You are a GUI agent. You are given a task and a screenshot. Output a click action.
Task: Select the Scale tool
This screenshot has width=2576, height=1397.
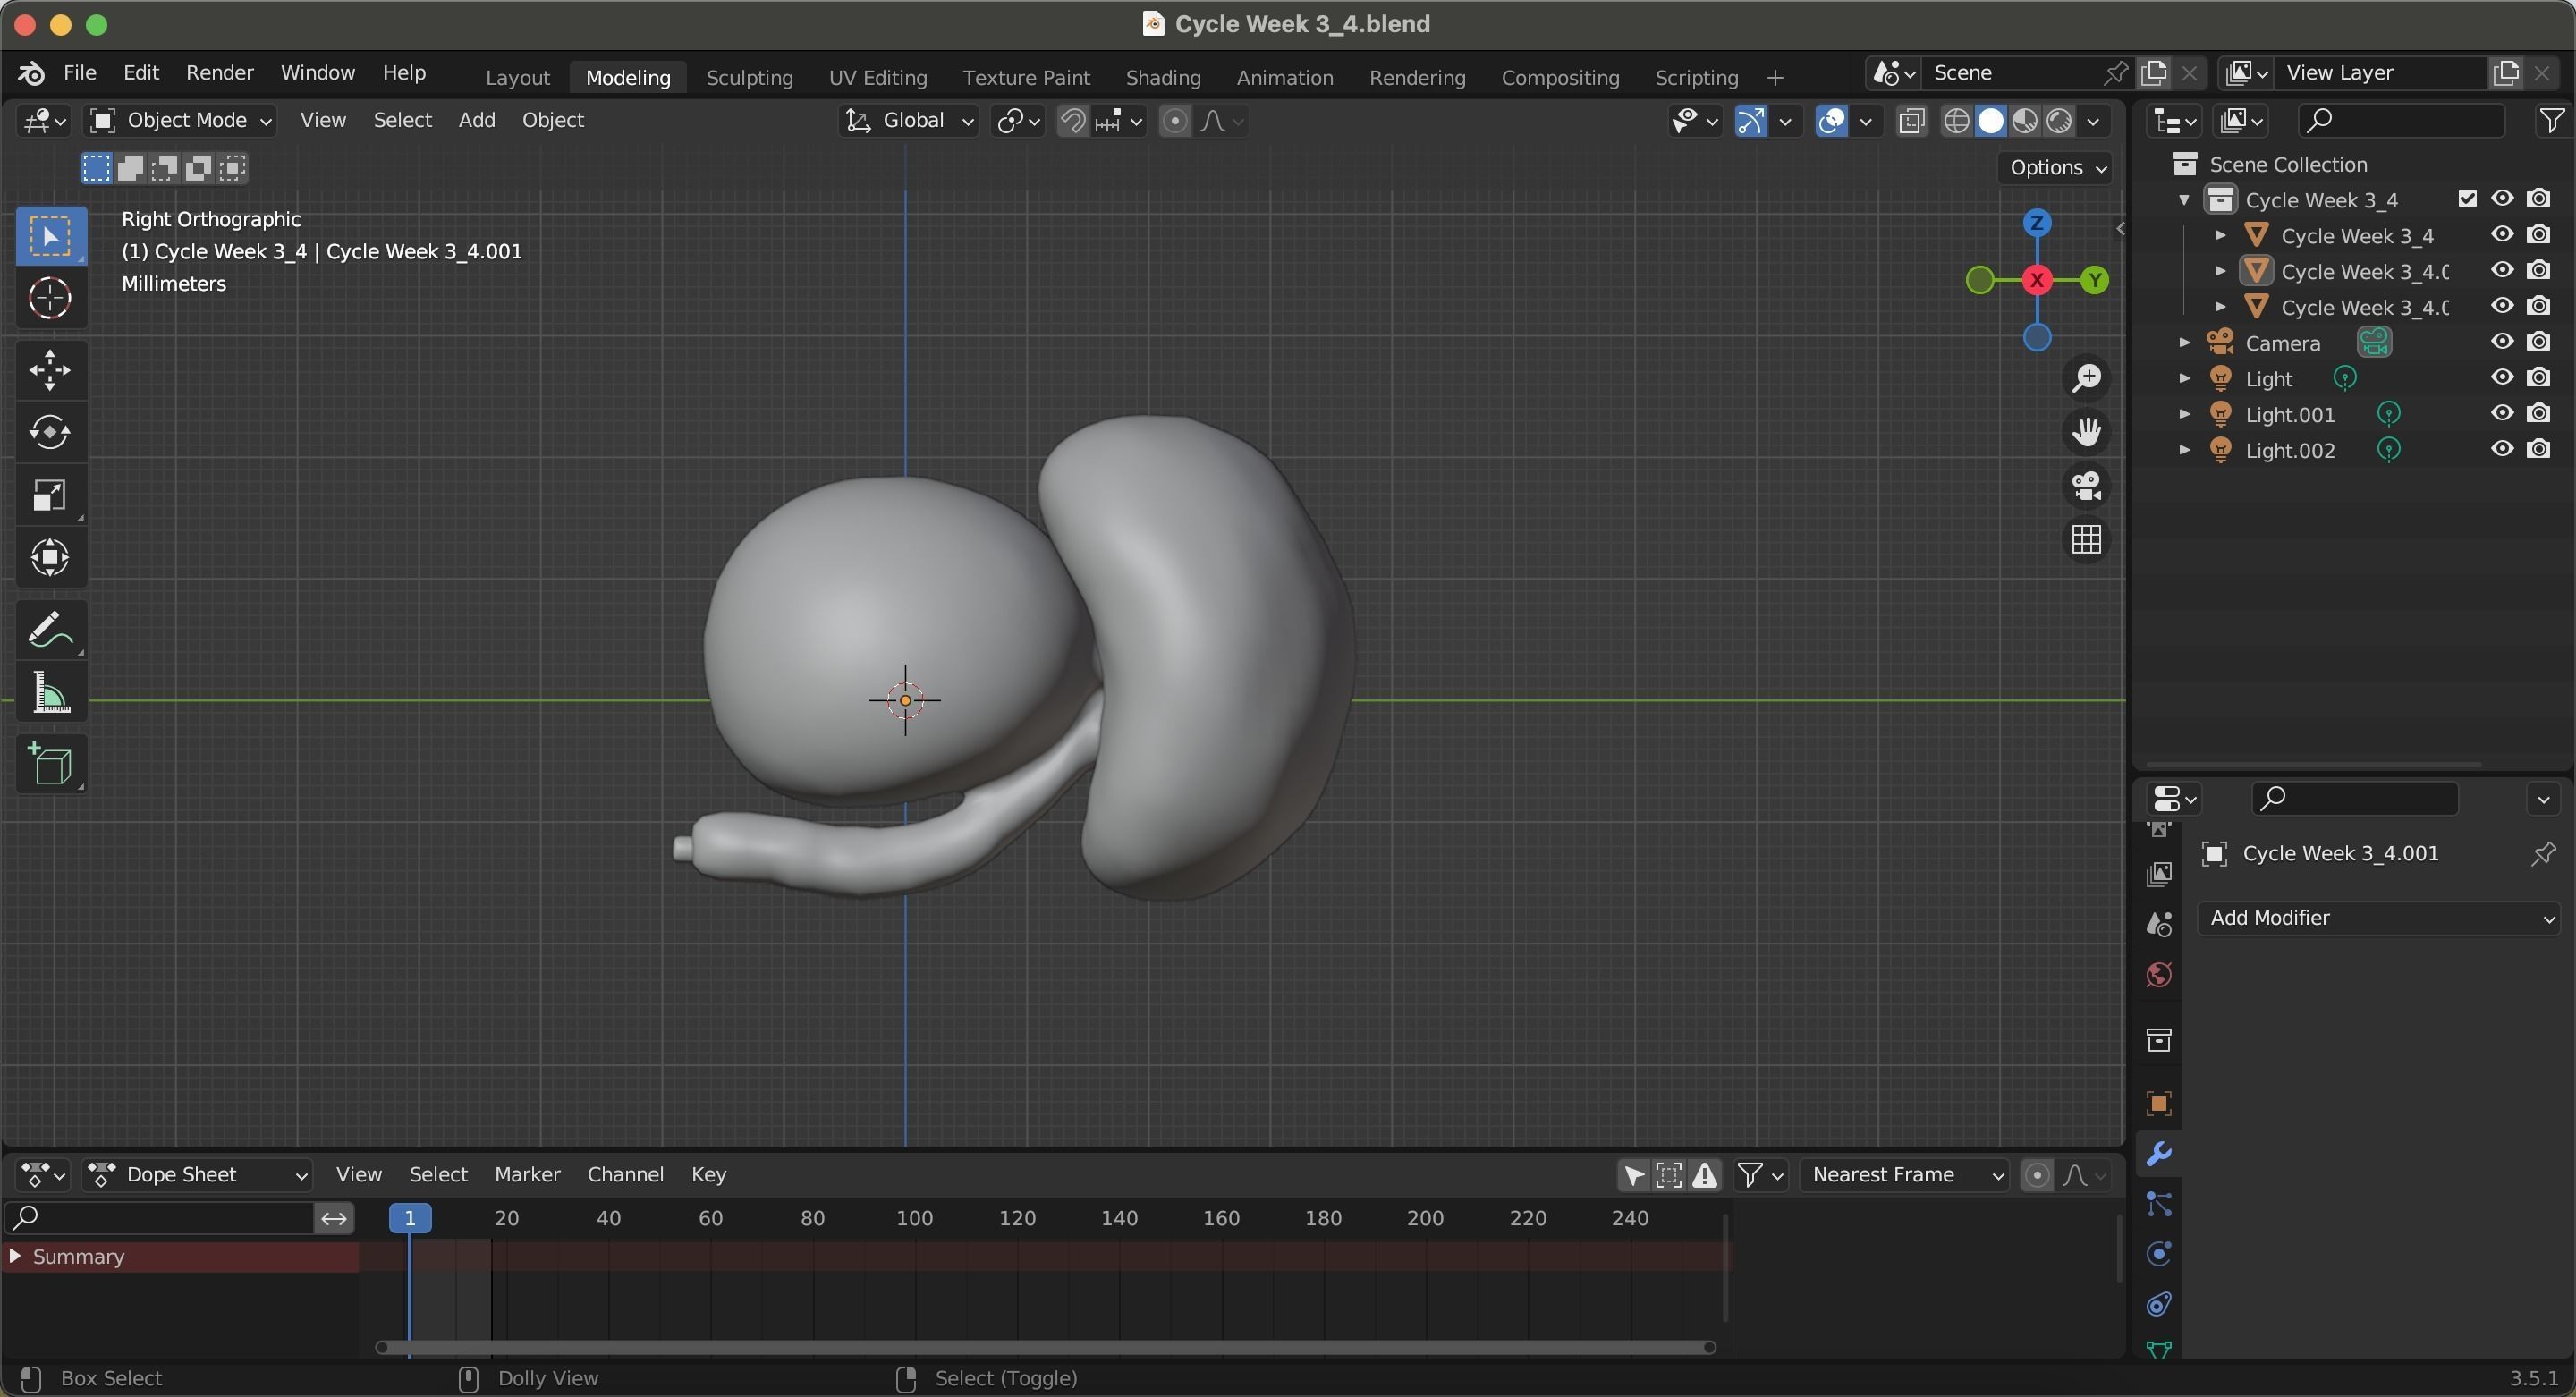click(50, 495)
